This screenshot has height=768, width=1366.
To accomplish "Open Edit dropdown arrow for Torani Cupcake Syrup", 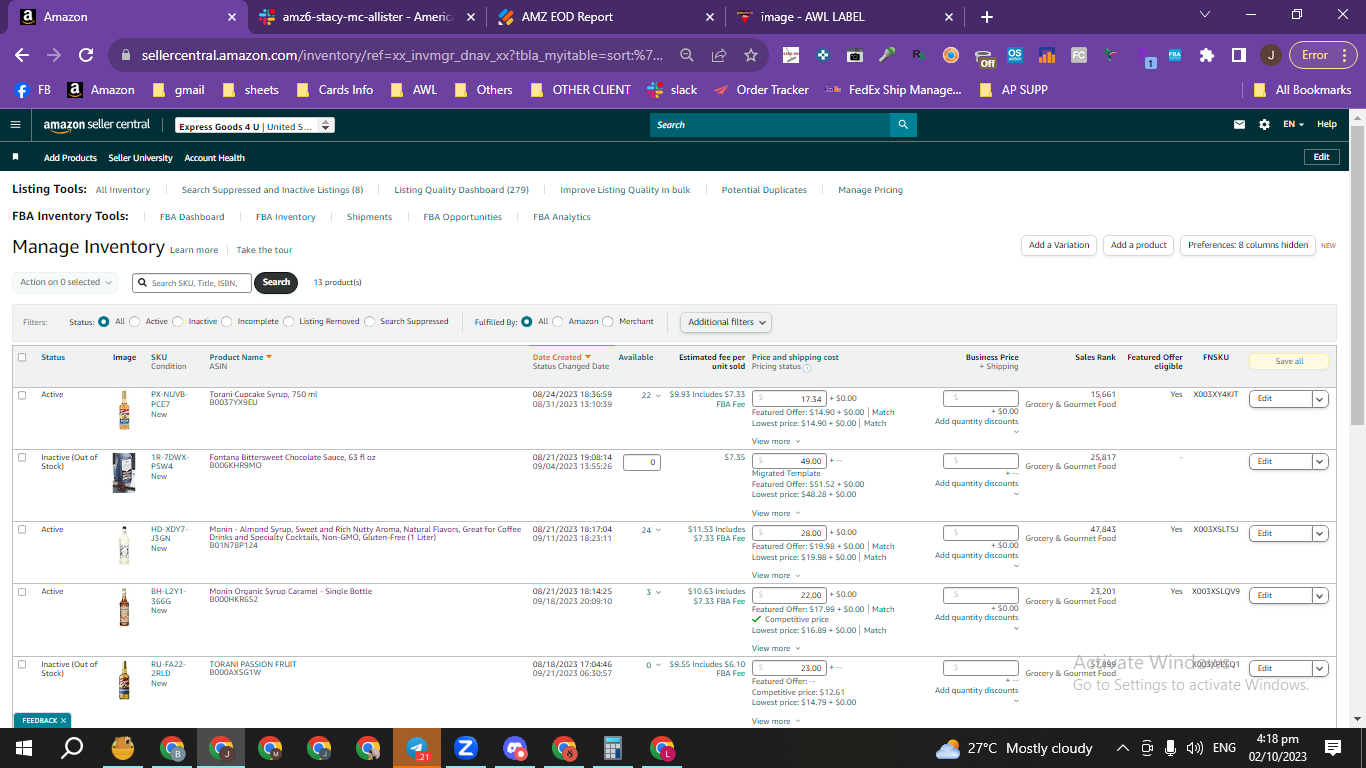I will (1320, 399).
